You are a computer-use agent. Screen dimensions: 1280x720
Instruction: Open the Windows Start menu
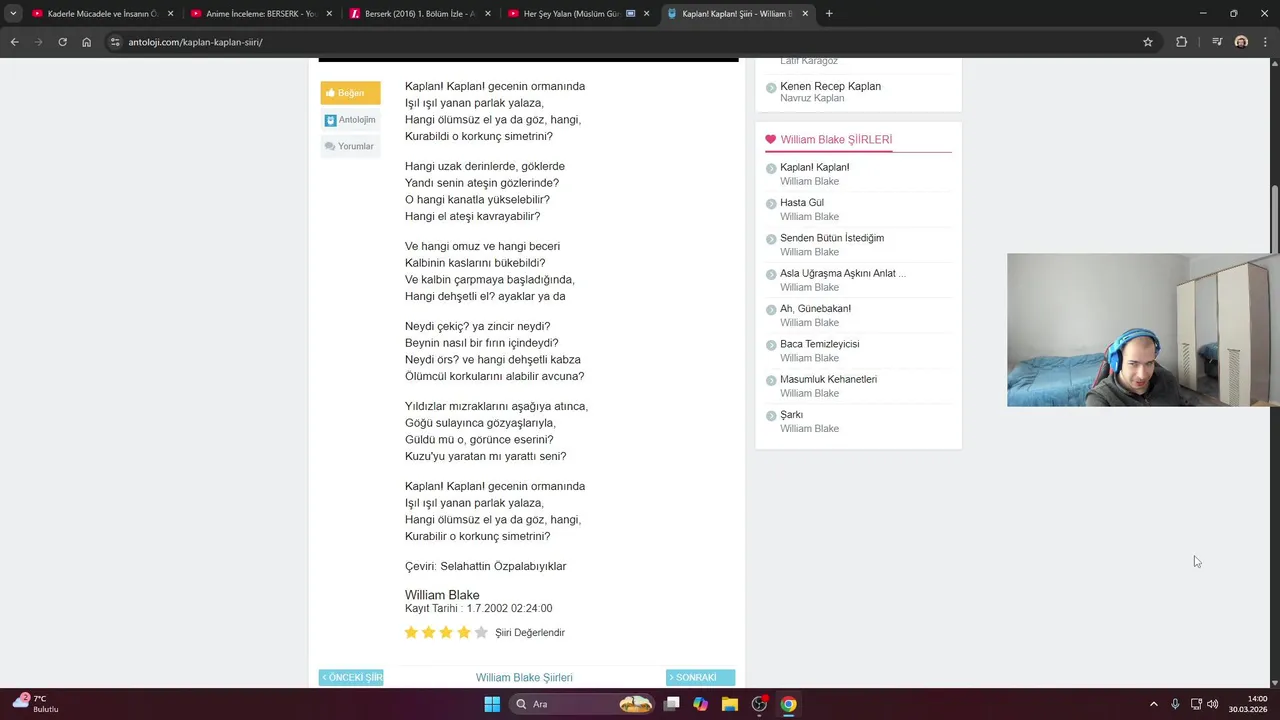tap(492, 704)
